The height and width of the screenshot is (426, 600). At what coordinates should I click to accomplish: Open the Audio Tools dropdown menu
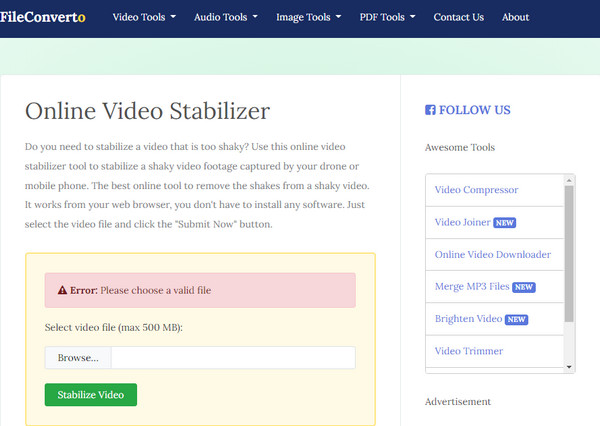point(225,17)
